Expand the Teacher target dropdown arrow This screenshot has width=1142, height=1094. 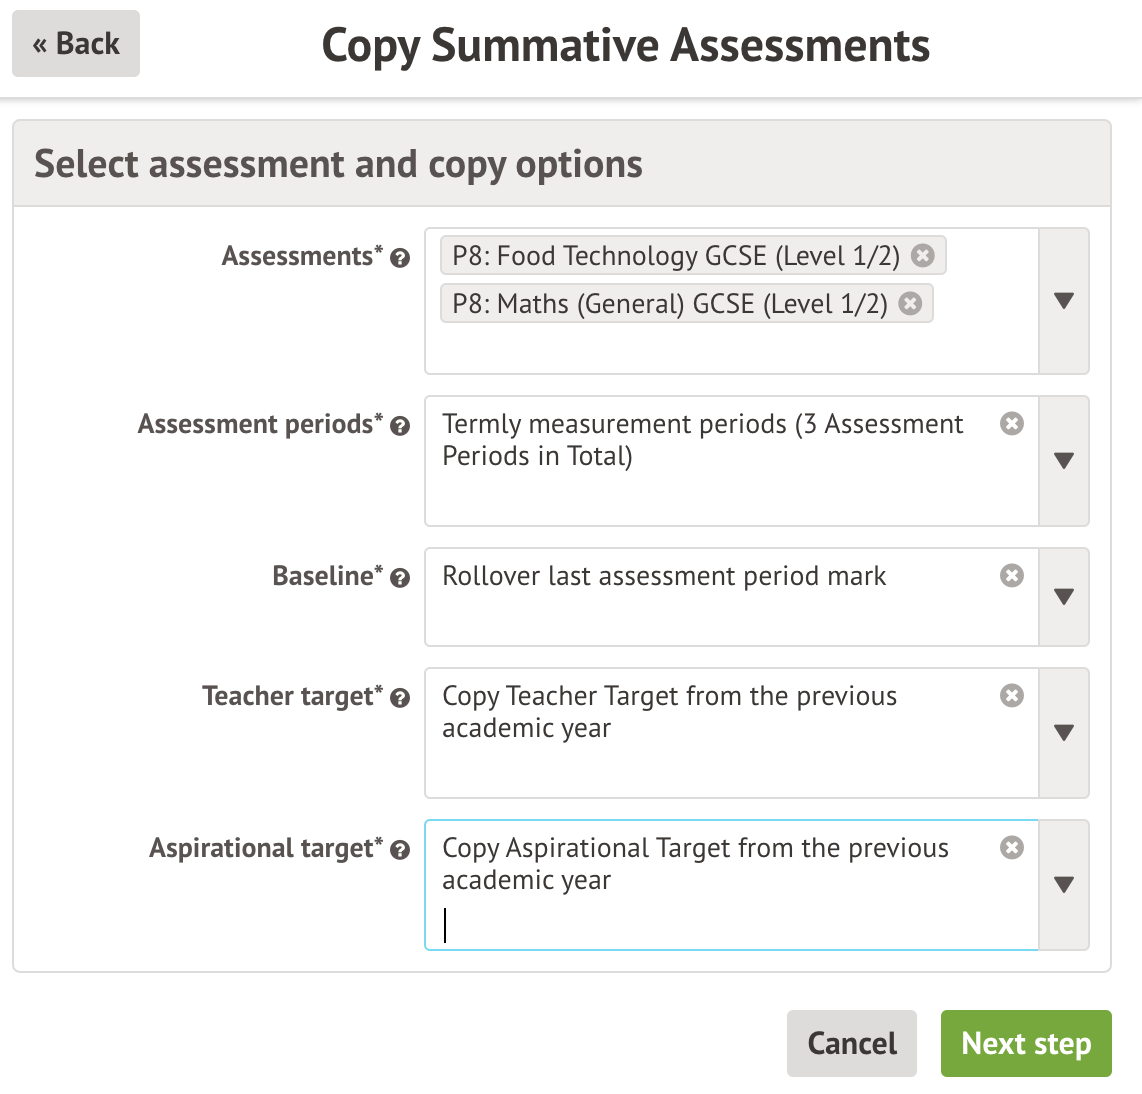1064,733
